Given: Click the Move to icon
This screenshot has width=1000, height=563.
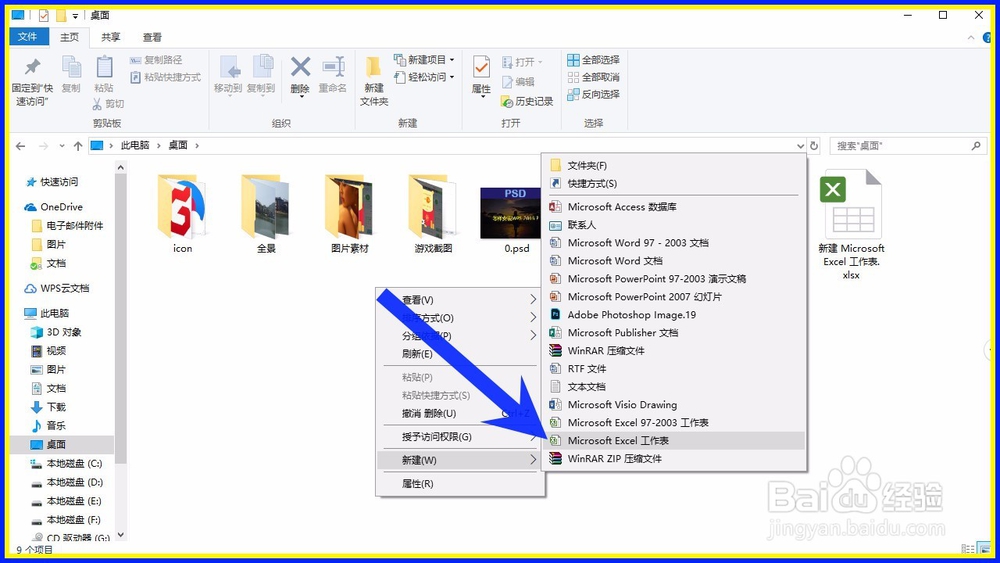Looking at the screenshot, I should coord(228,68).
